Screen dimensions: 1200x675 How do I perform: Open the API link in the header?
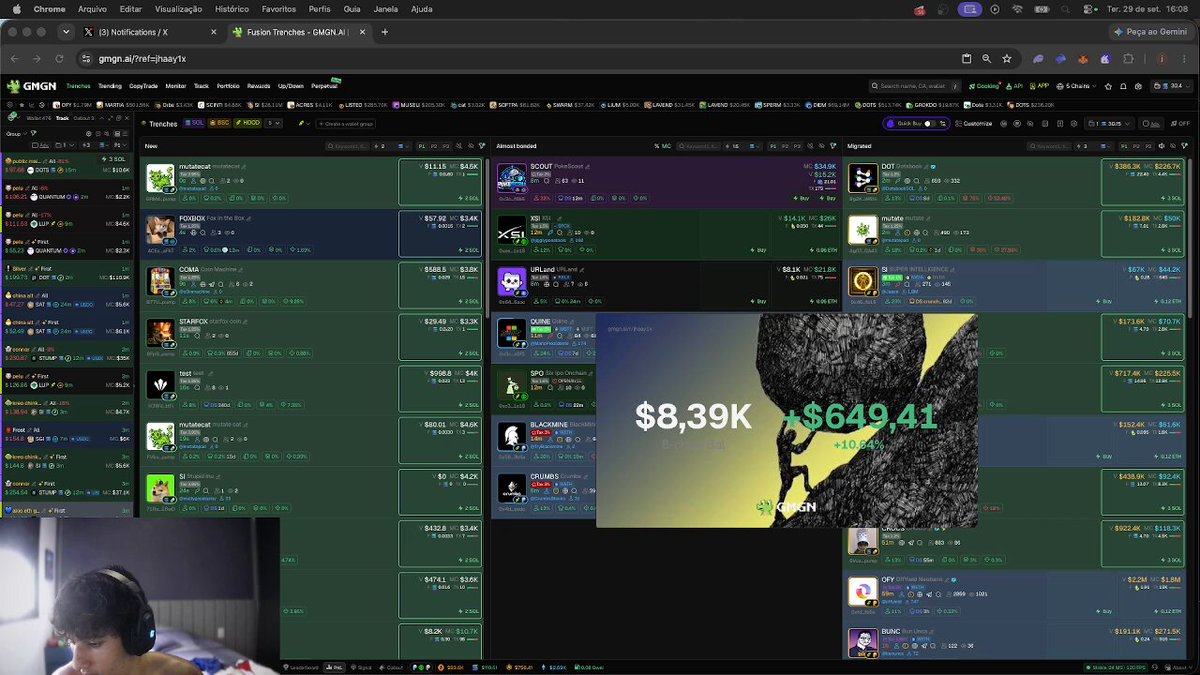[1015, 86]
